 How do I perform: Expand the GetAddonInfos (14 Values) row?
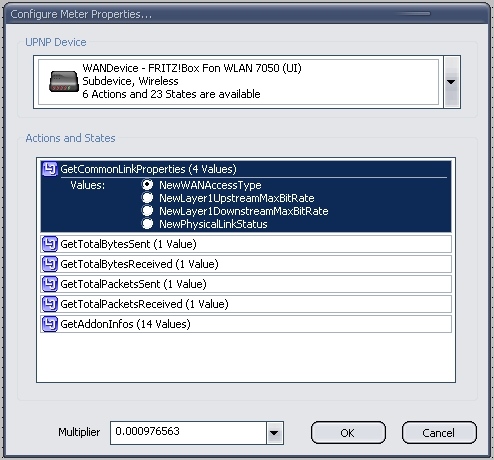(x=246, y=324)
